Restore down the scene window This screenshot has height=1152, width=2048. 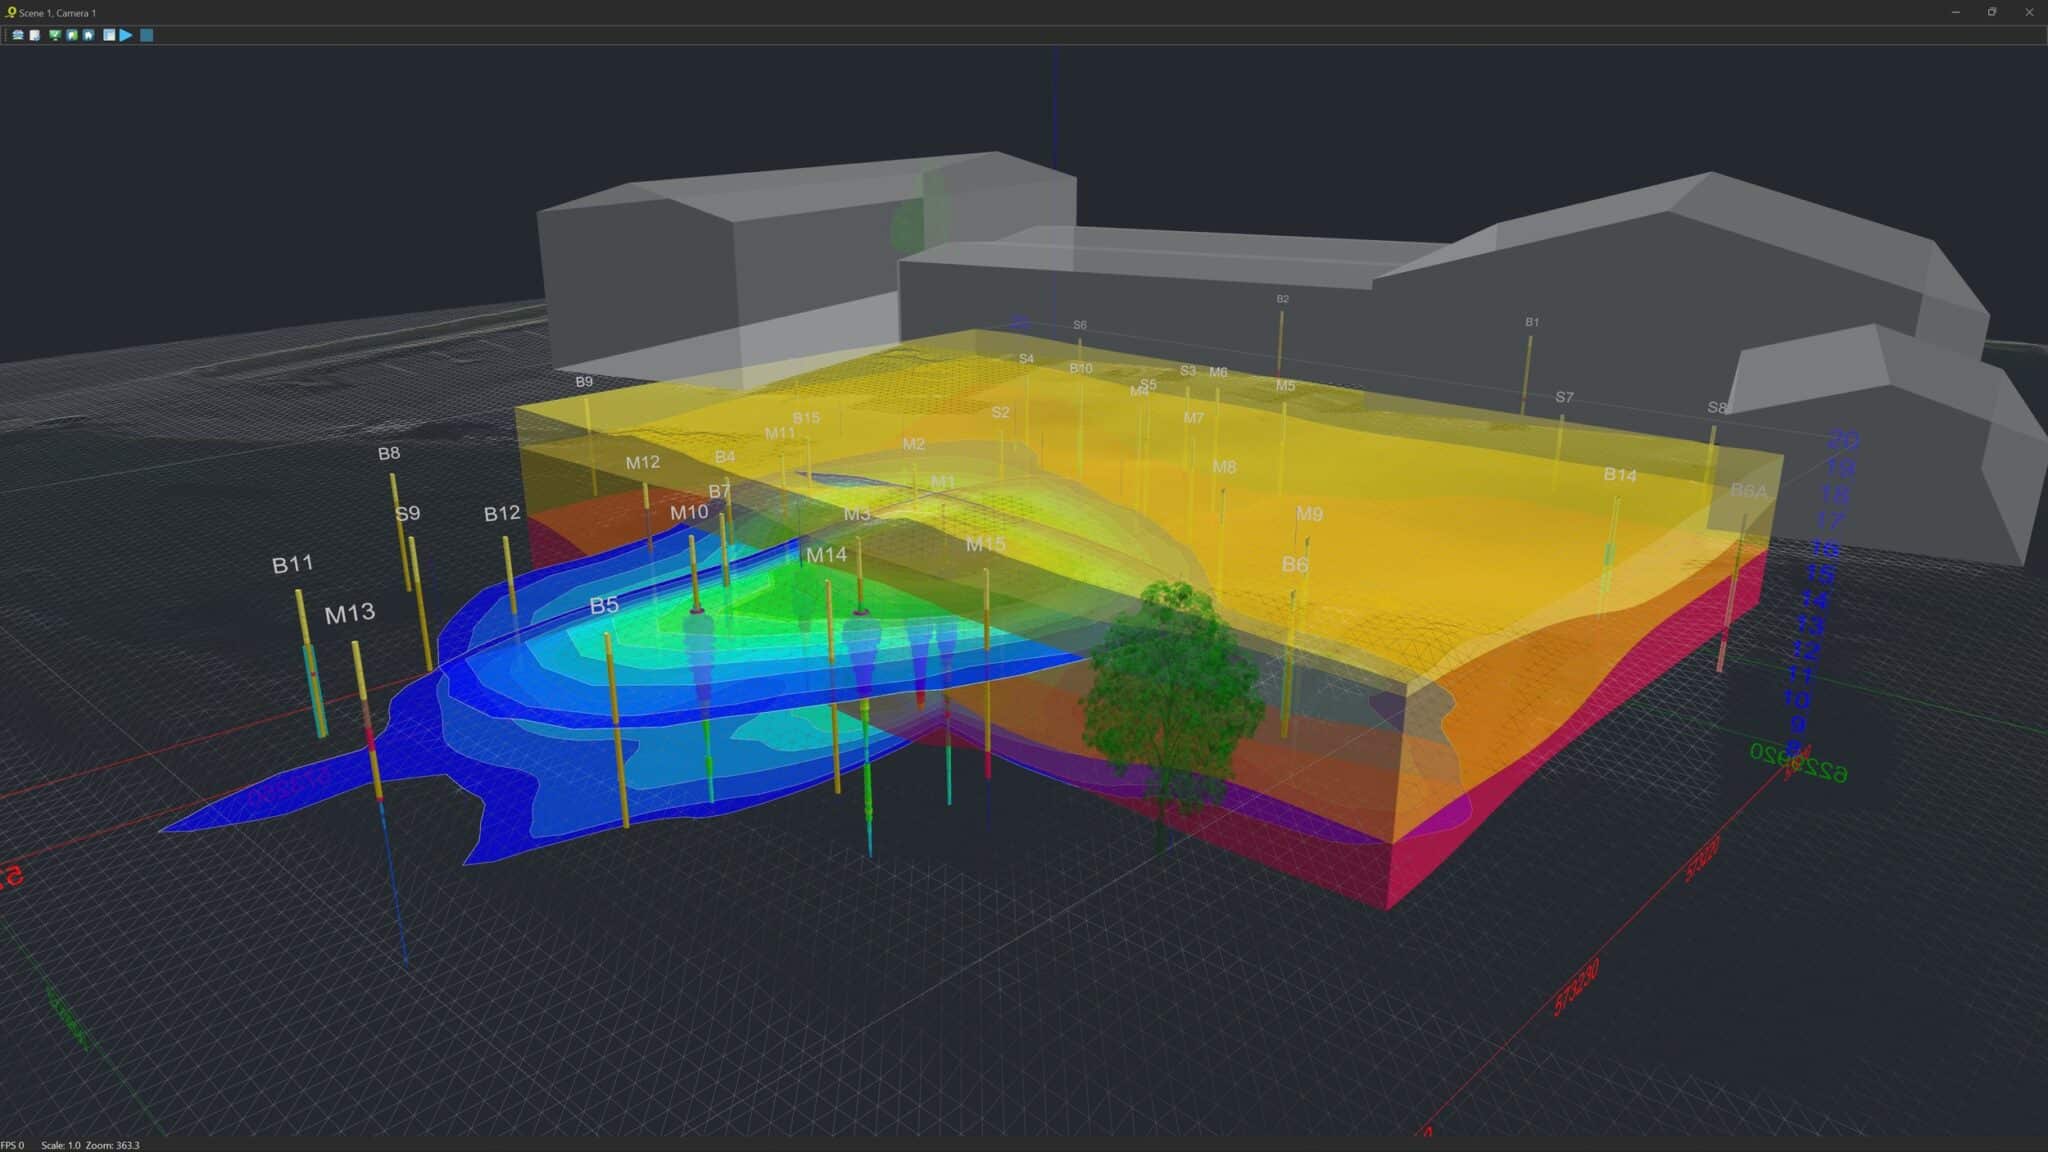tap(1992, 12)
